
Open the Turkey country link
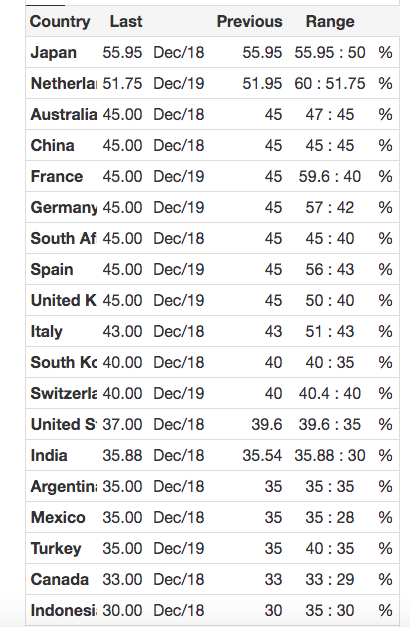(56, 548)
